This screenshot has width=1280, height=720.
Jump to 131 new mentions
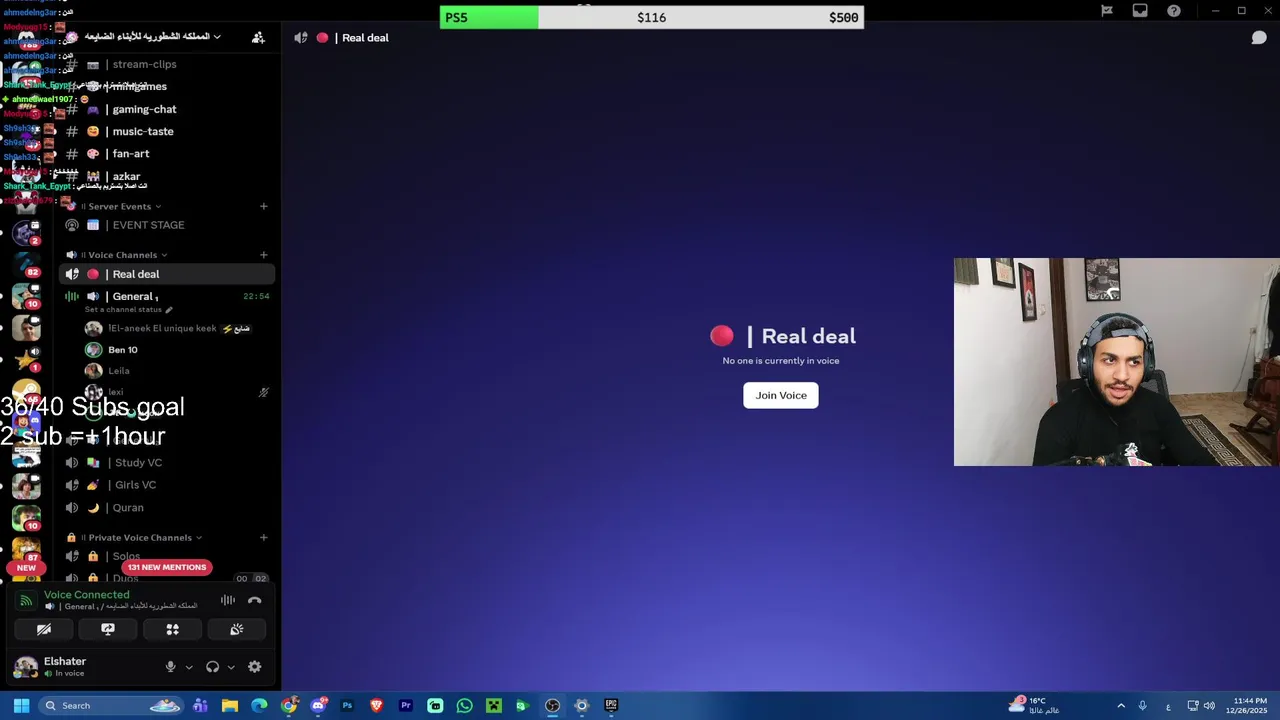pos(167,567)
